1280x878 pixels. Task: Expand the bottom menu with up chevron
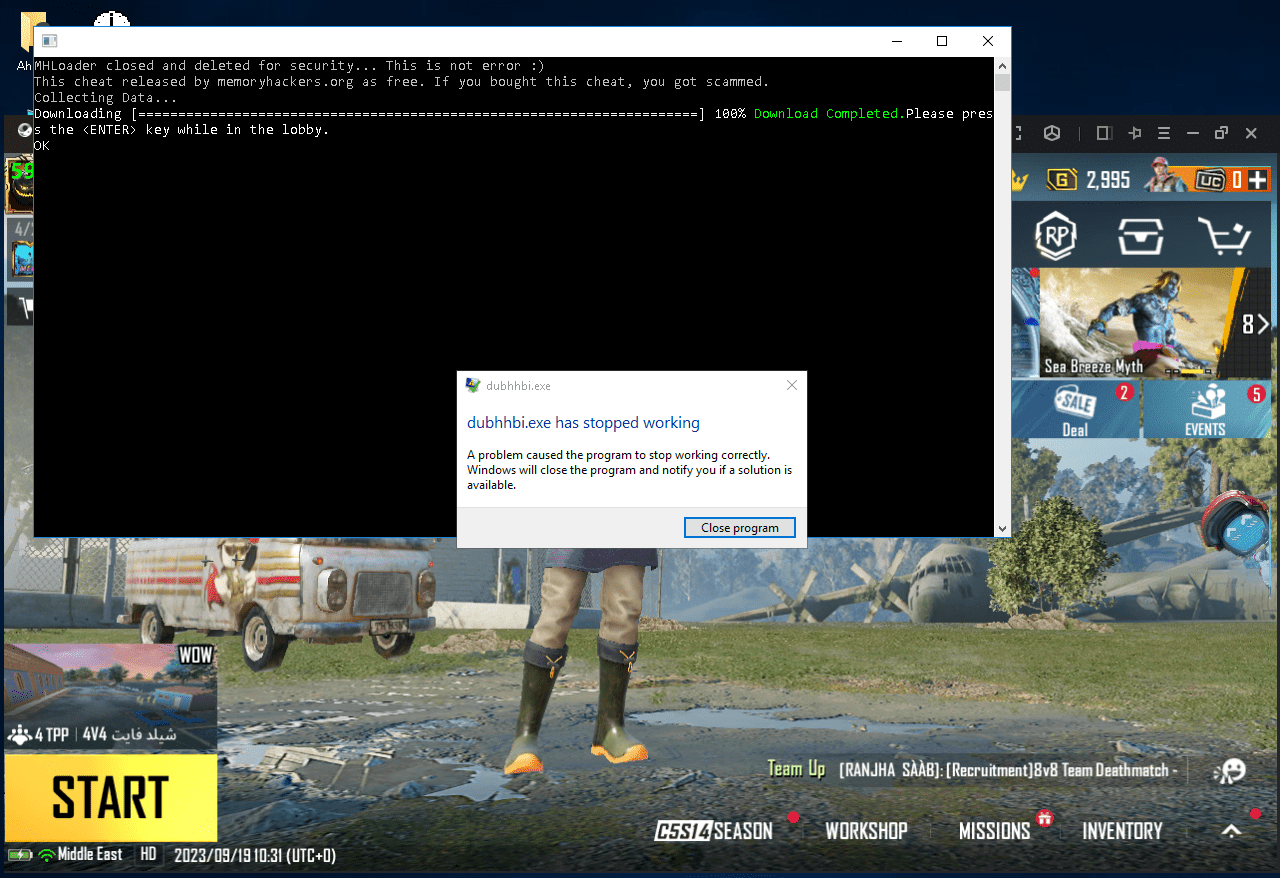(x=1232, y=831)
